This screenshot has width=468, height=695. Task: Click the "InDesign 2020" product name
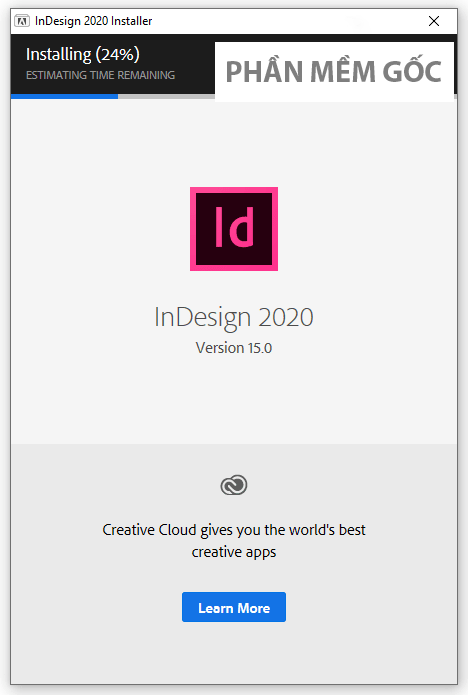tap(234, 317)
